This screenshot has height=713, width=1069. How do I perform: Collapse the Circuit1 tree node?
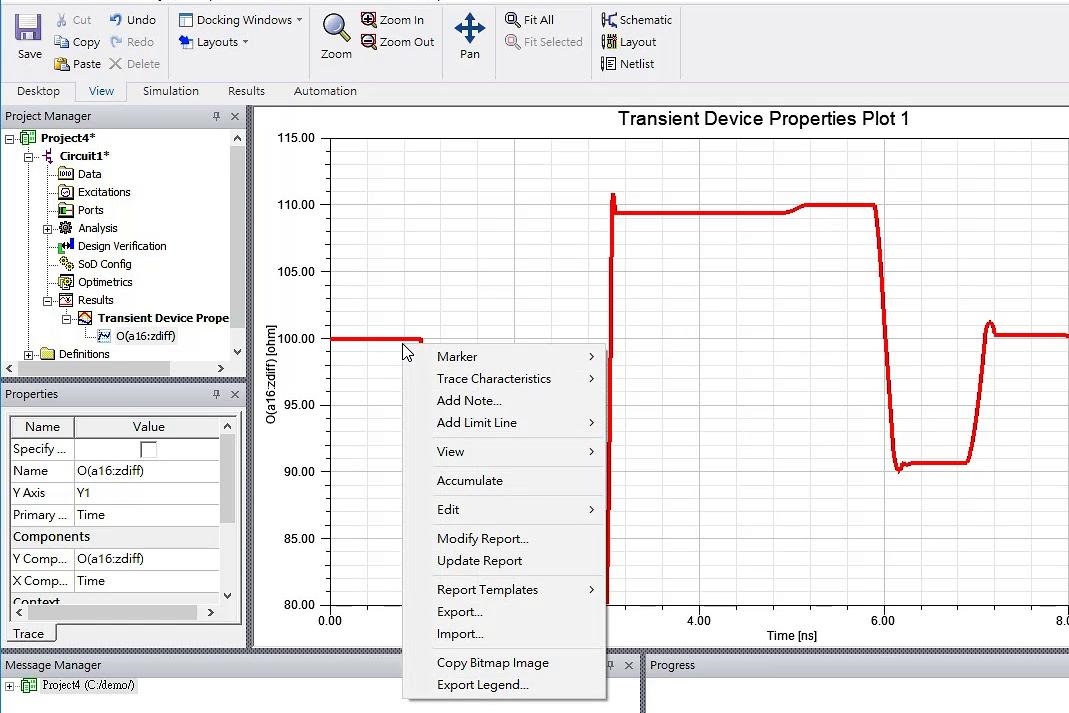29,157
